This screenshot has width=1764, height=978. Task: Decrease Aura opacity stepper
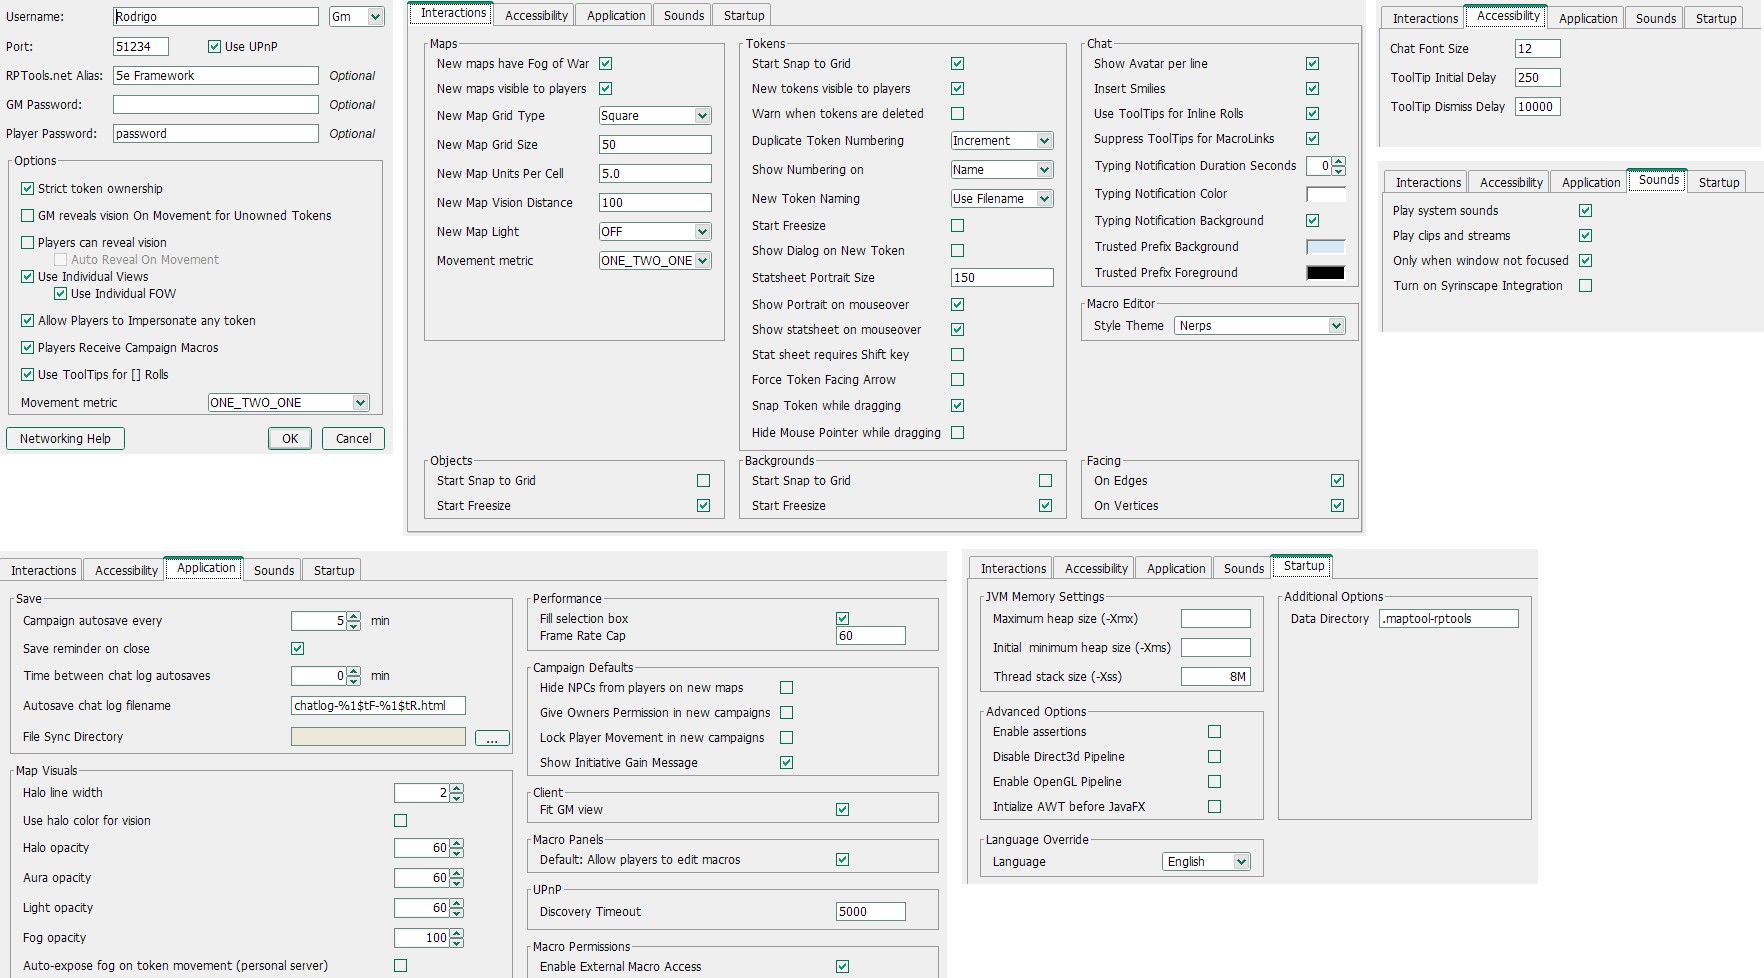tap(457, 883)
